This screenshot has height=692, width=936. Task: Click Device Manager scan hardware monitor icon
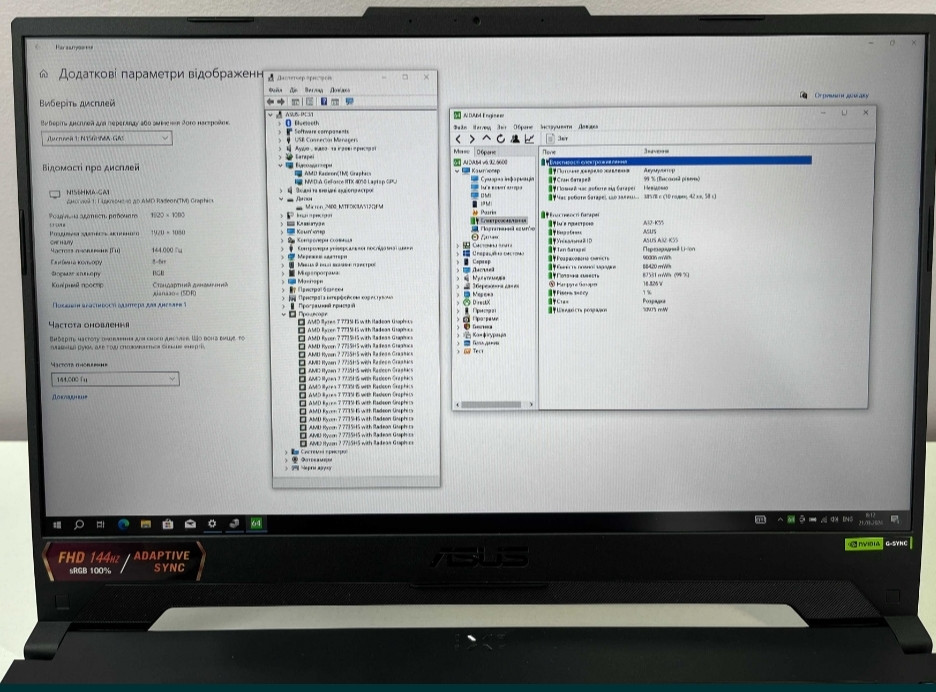pos(347,101)
